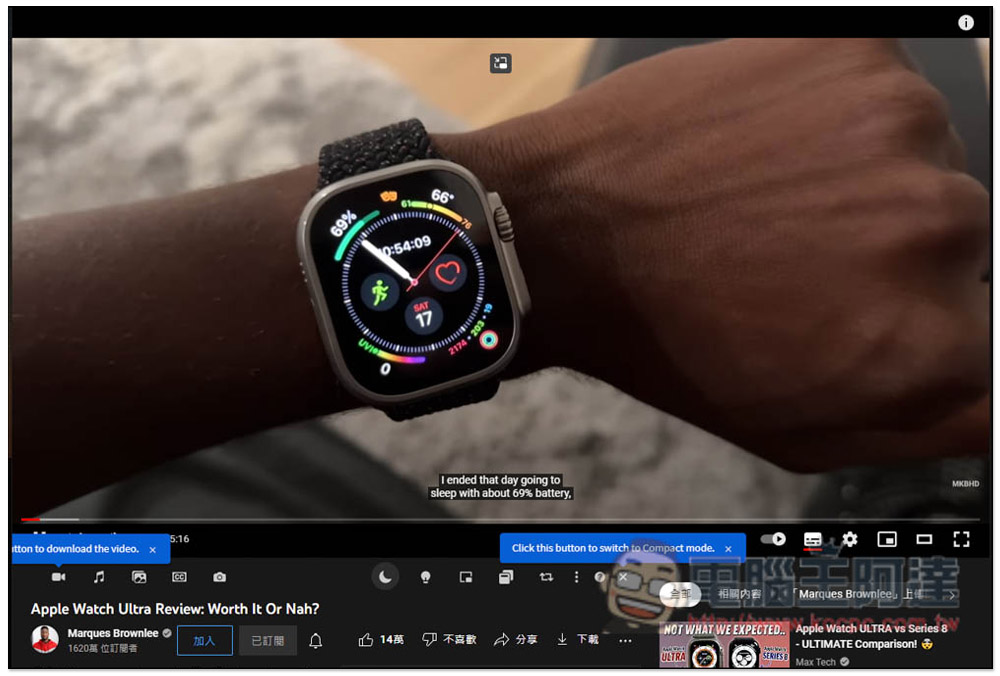Screen dimensions: 1000x676
Task: Toggle the moon dark mode button
Action: click(385, 577)
